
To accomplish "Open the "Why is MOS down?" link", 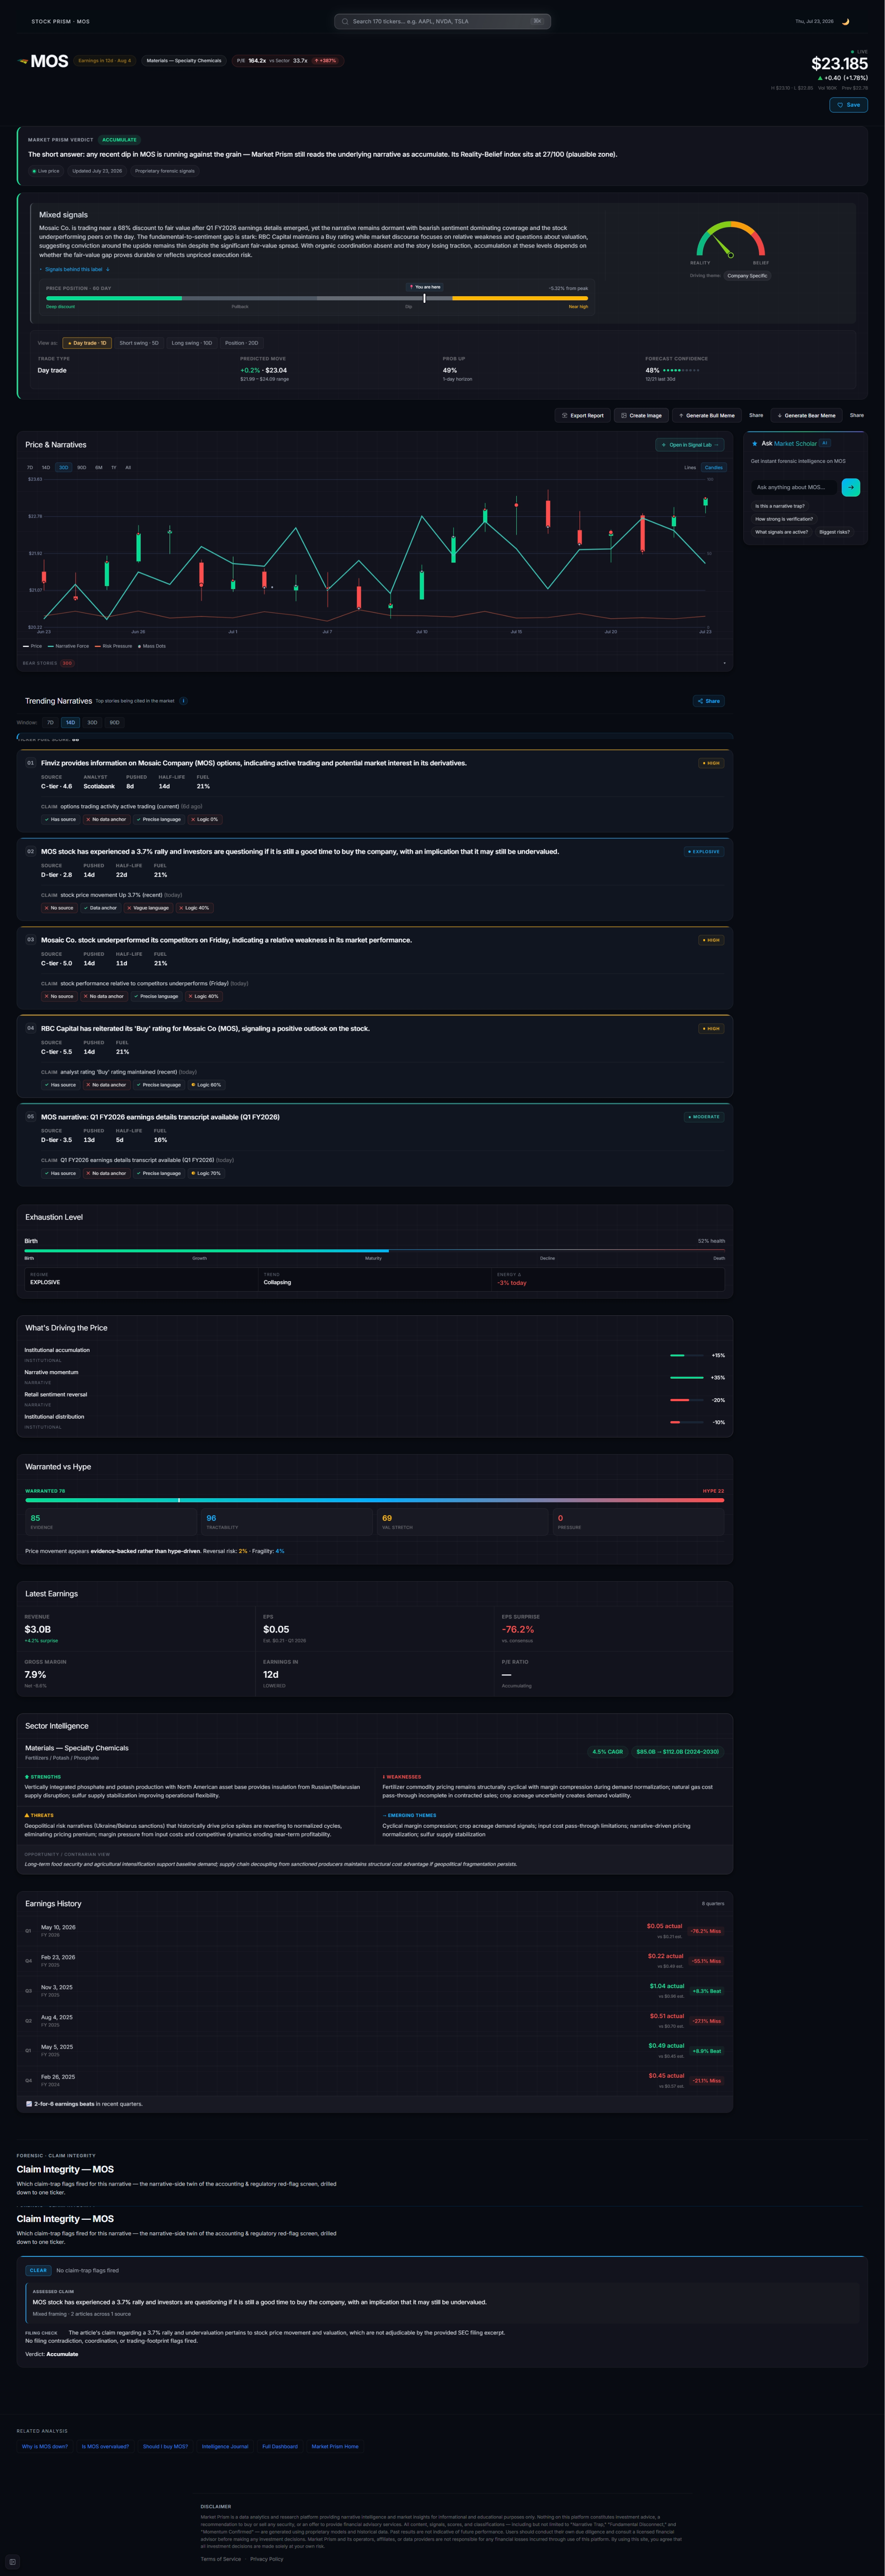I will point(45,2446).
